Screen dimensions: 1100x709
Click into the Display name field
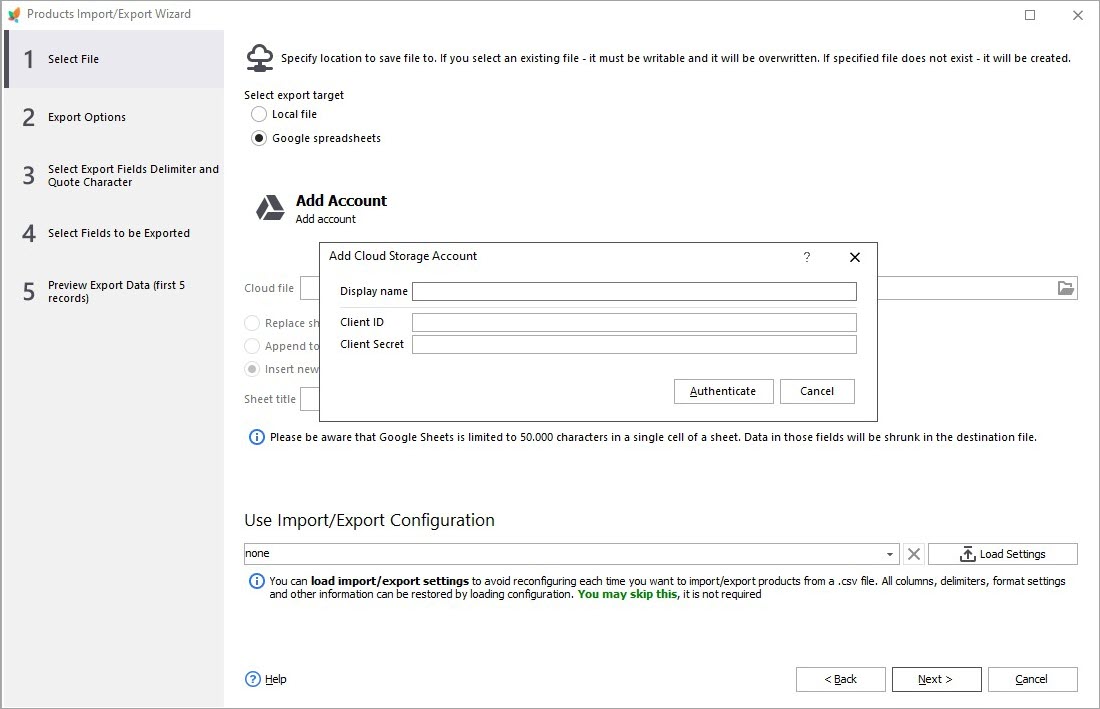(634, 291)
